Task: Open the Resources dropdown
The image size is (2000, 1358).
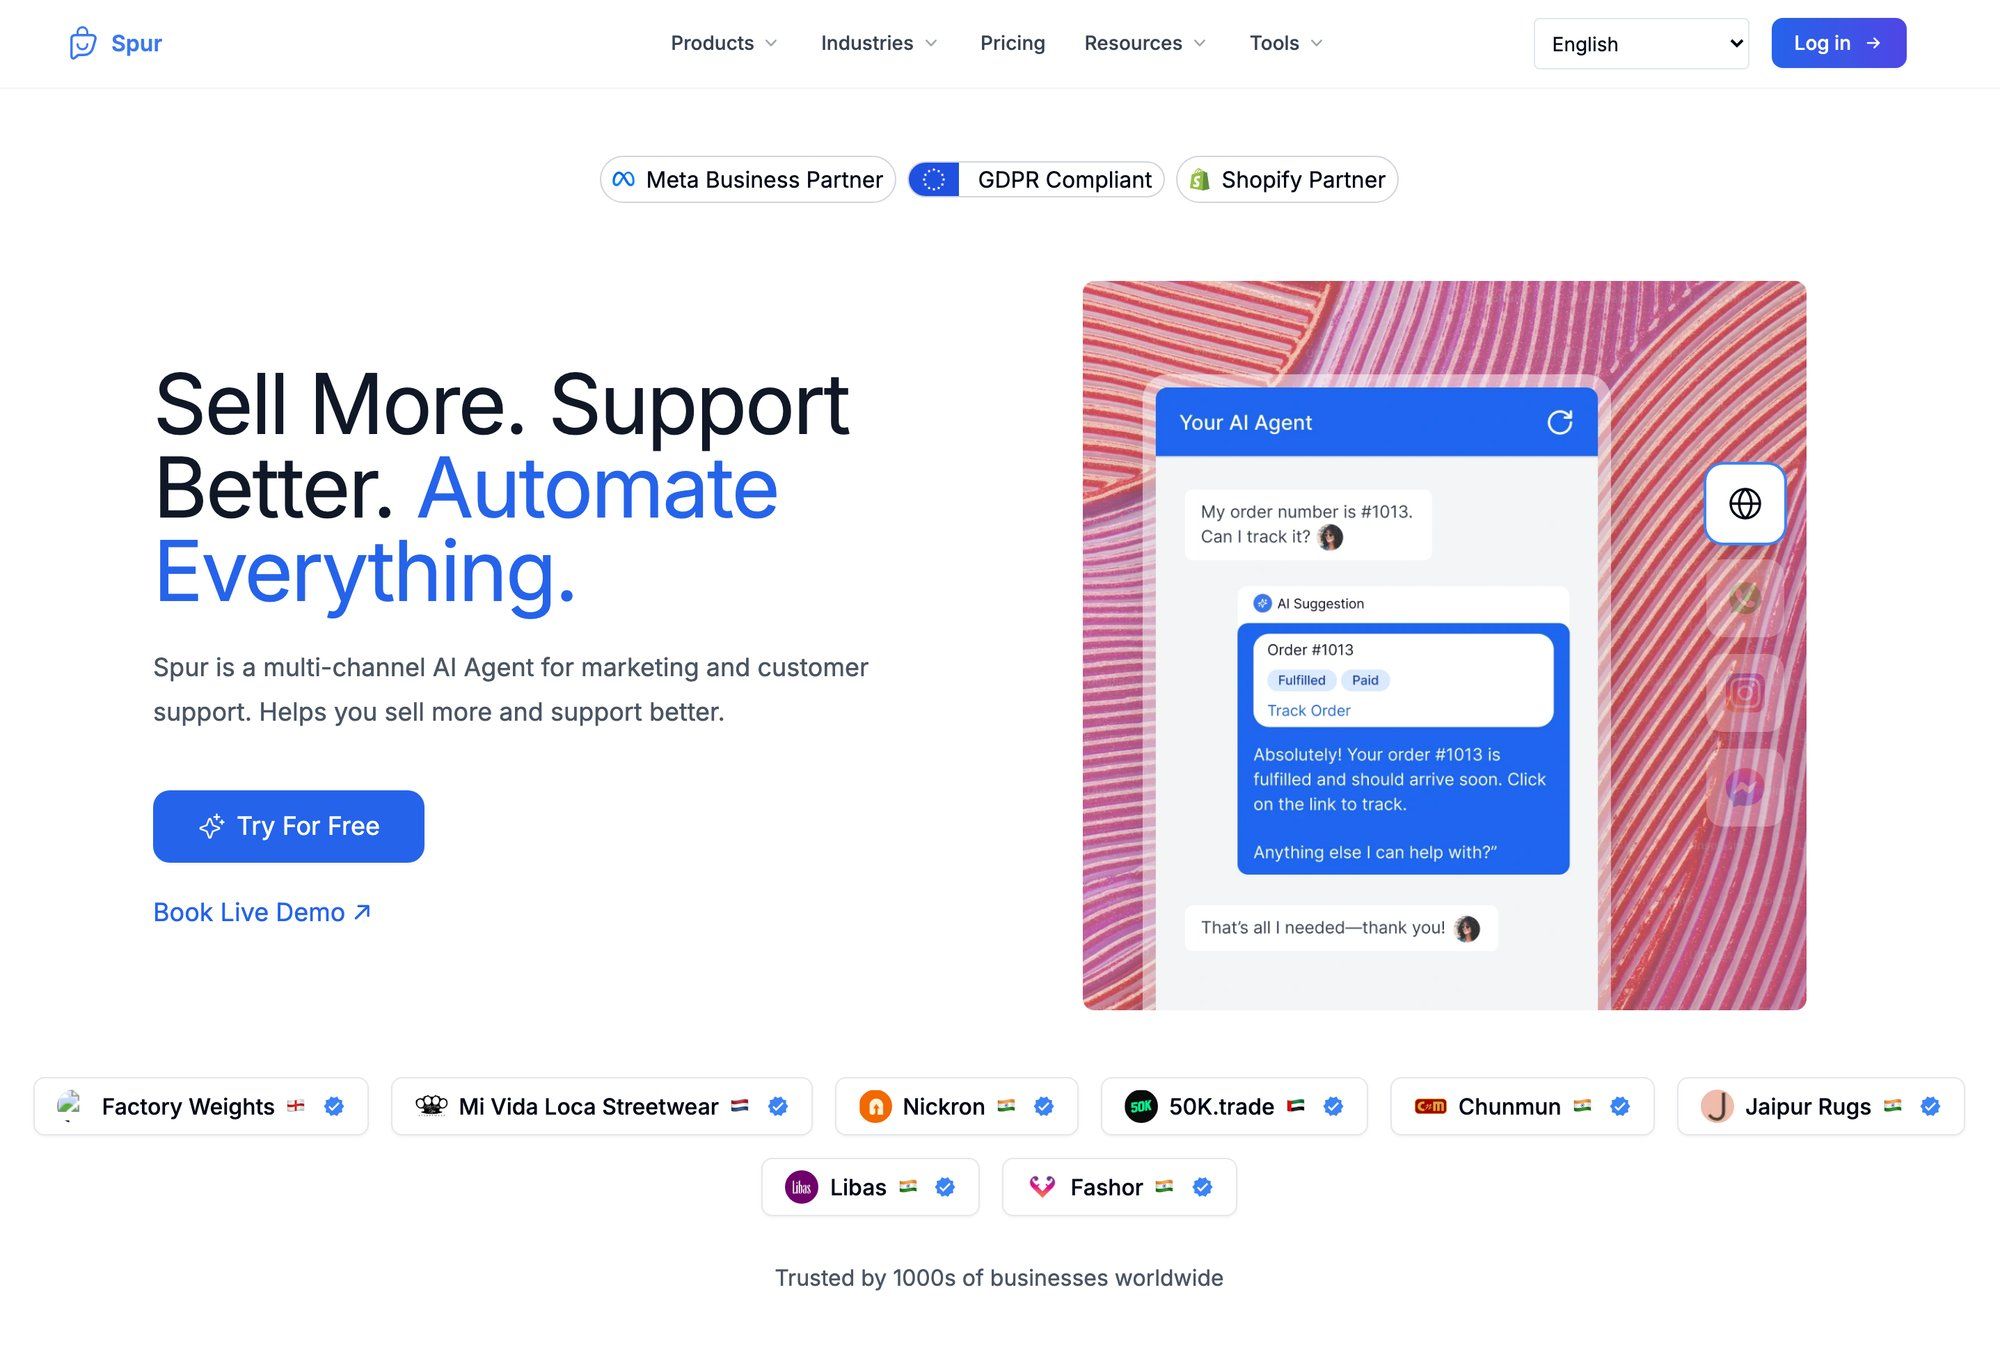Action: click(1145, 43)
